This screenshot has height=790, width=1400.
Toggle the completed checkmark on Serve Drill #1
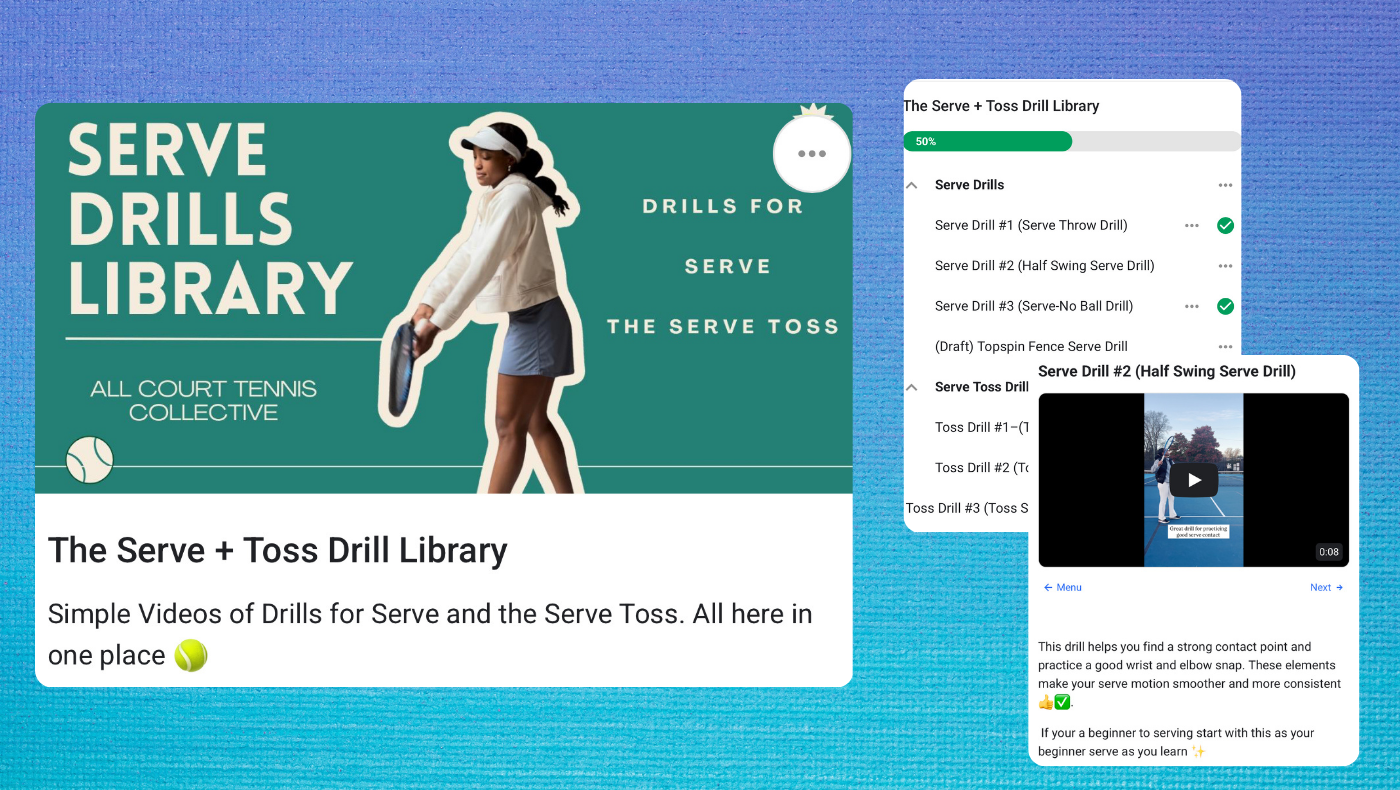click(1225, 226)
